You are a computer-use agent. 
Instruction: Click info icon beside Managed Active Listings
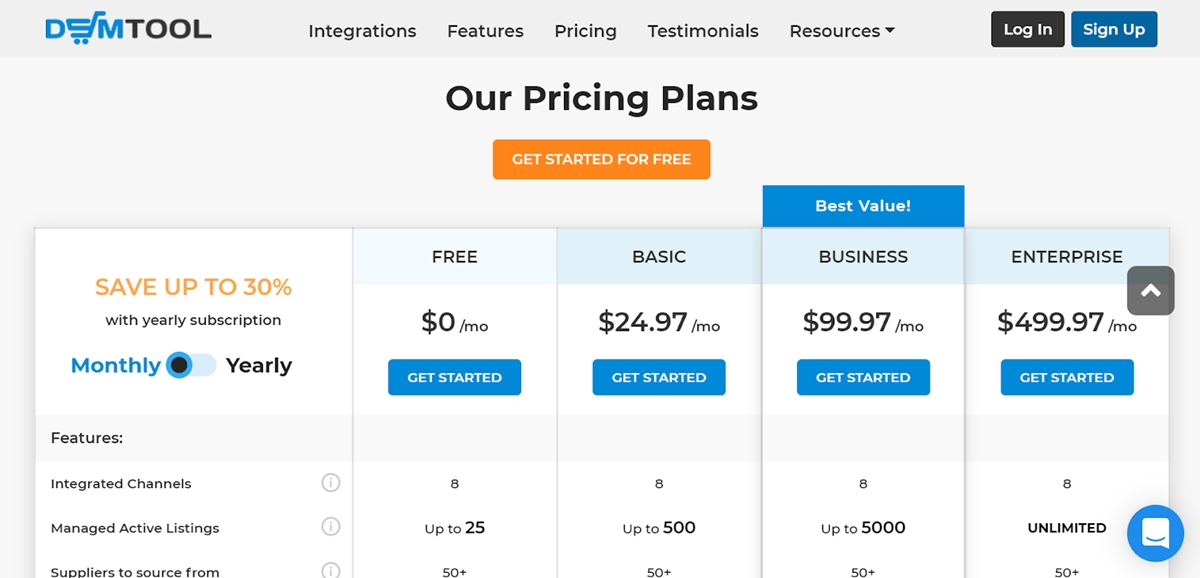[331, 527]
